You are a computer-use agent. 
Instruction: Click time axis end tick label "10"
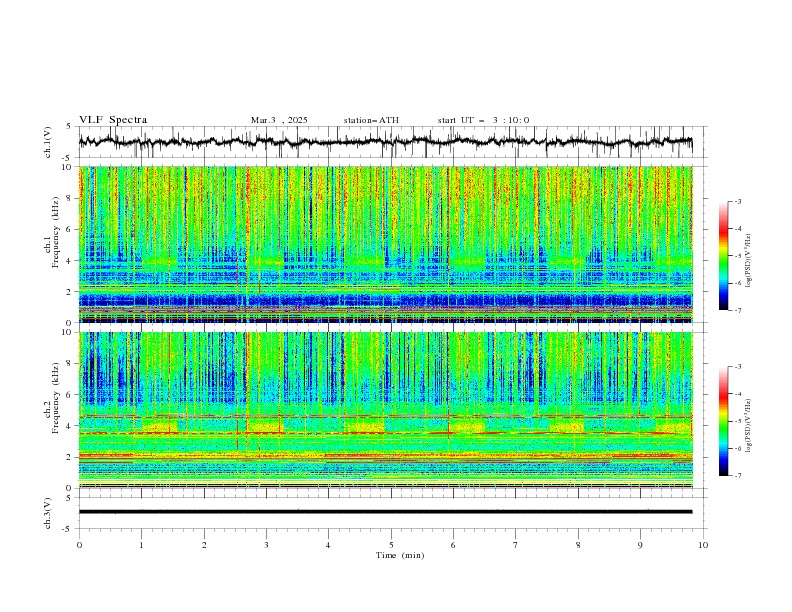pos(703,545)
